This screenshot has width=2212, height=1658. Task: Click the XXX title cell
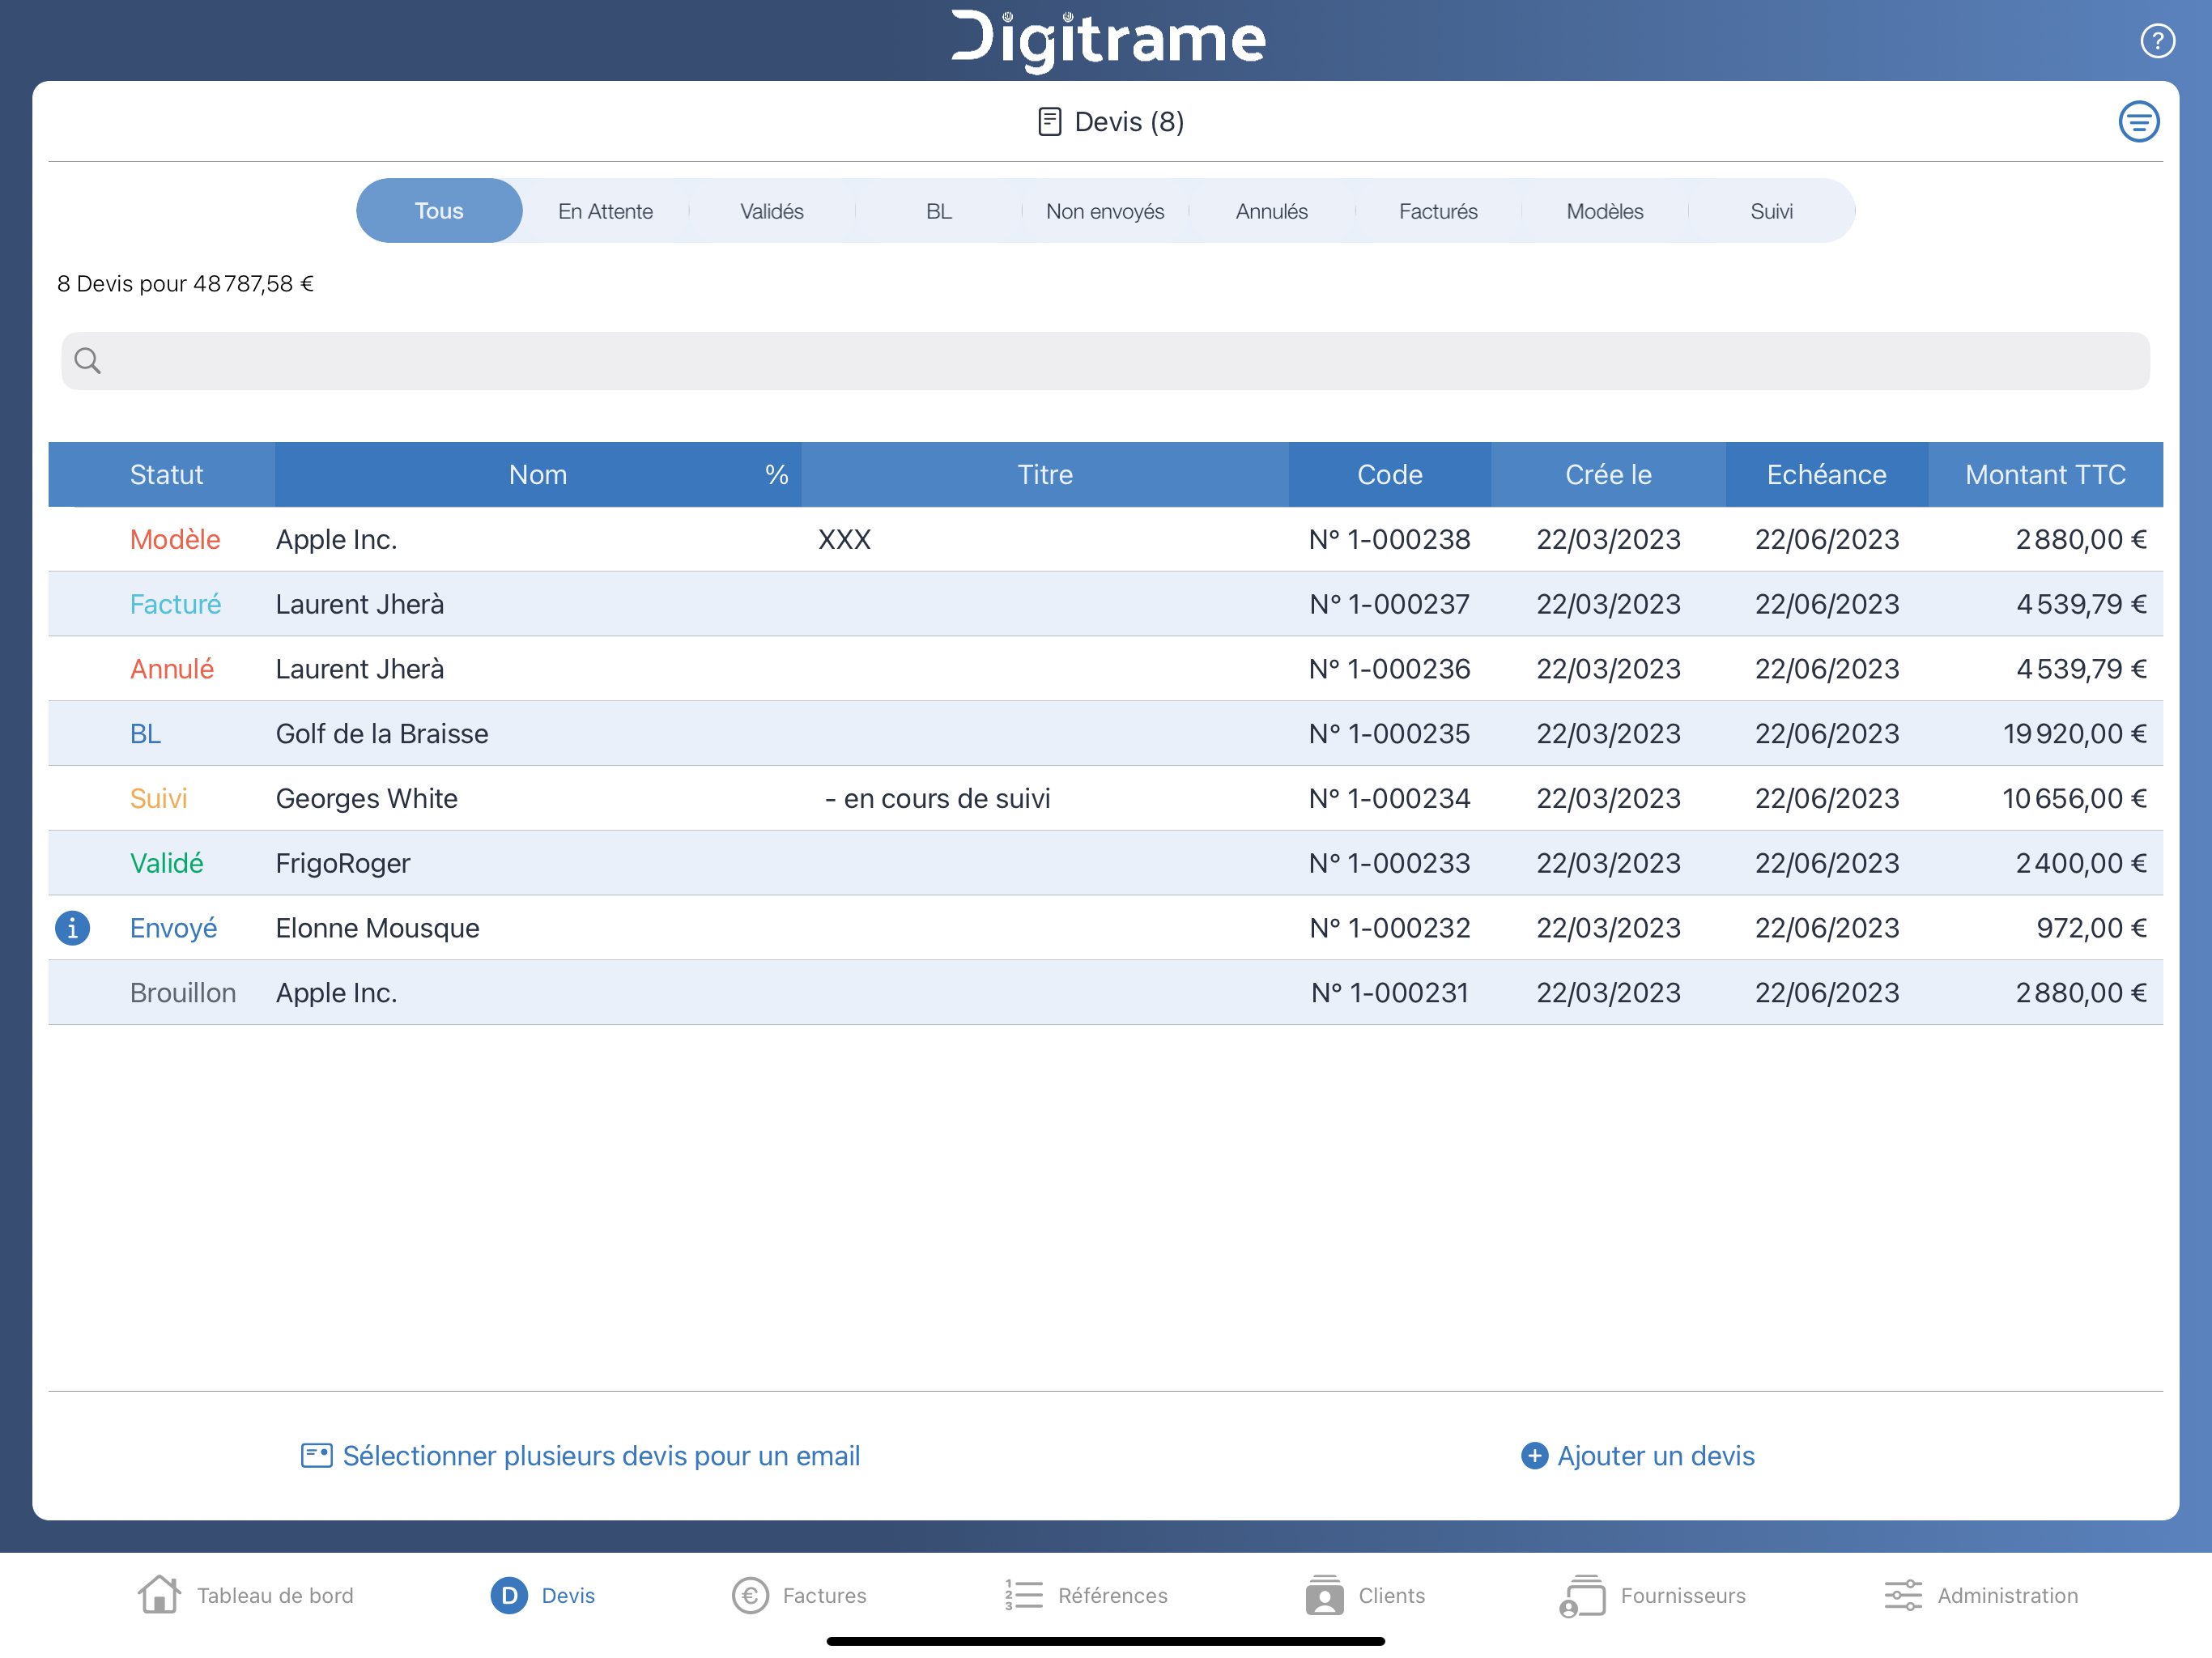[x=844, y=539]
